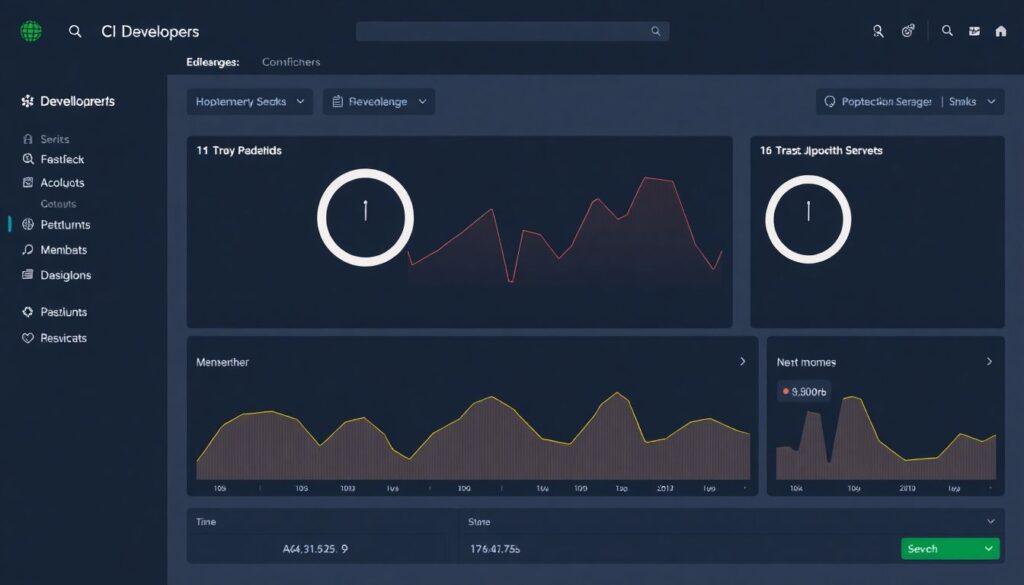Click inside the top search bar
This screenshot has width=1024, height=585.
(512, 31)
